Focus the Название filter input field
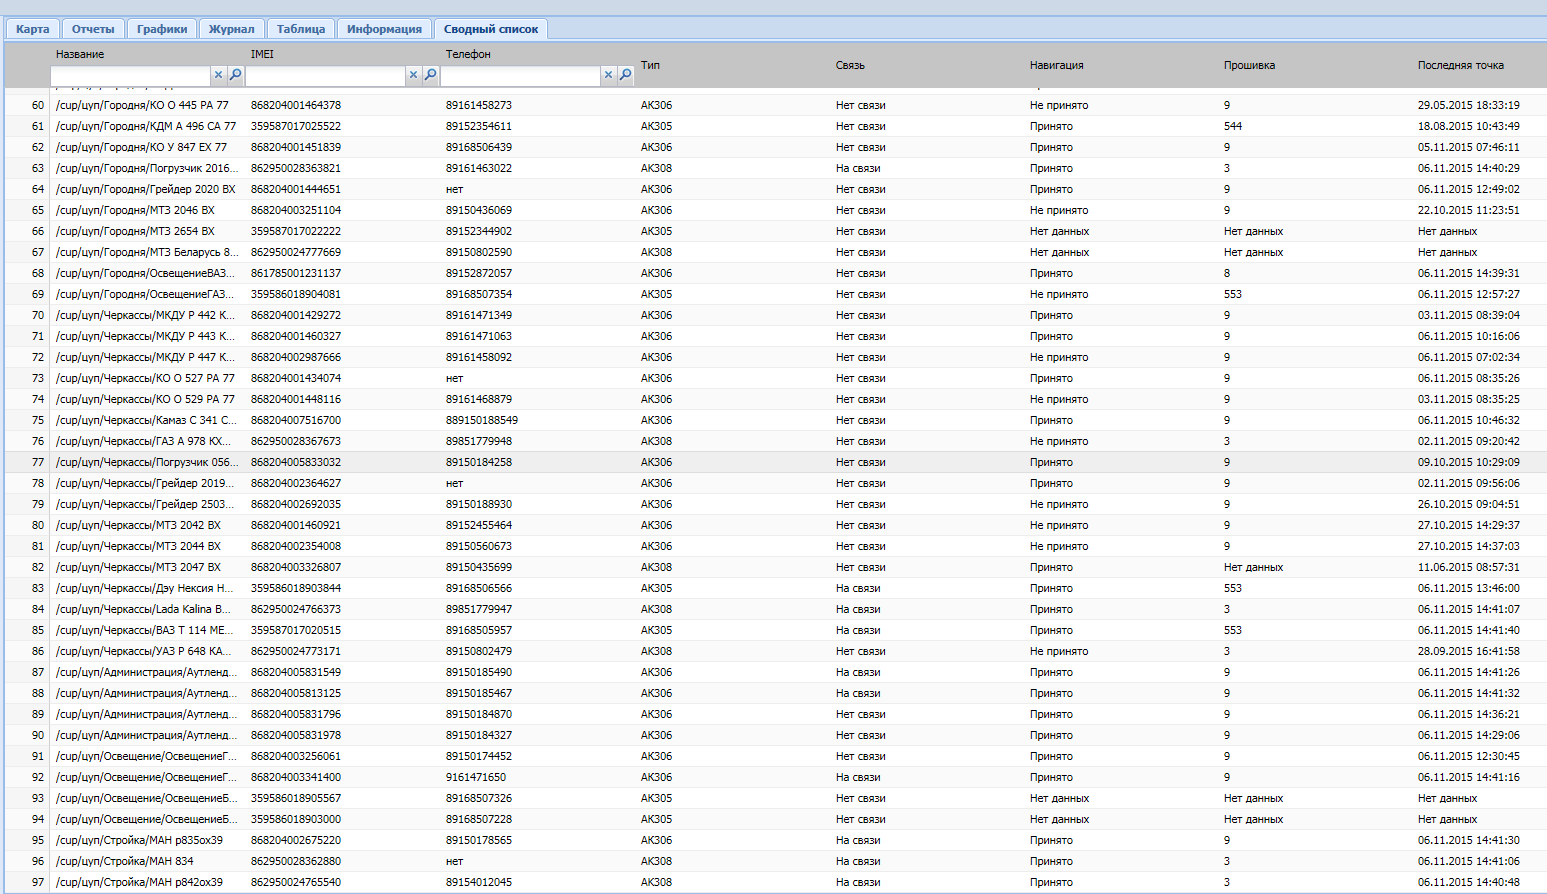This screenshot has height=894, width=1547. coord(130,76)
